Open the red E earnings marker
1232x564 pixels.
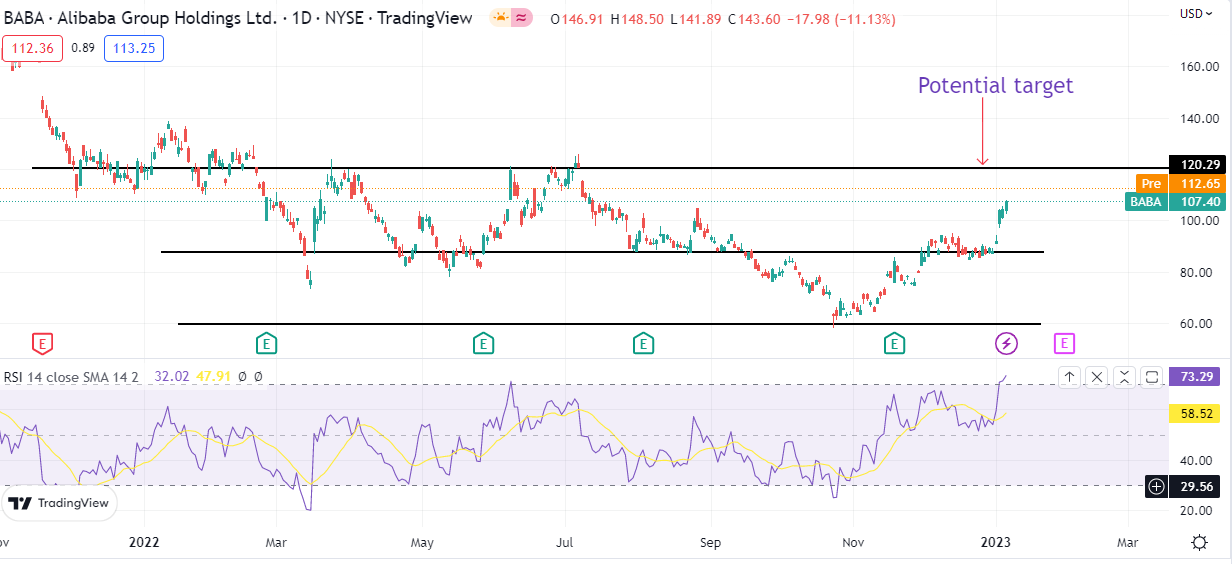point(42,344)
